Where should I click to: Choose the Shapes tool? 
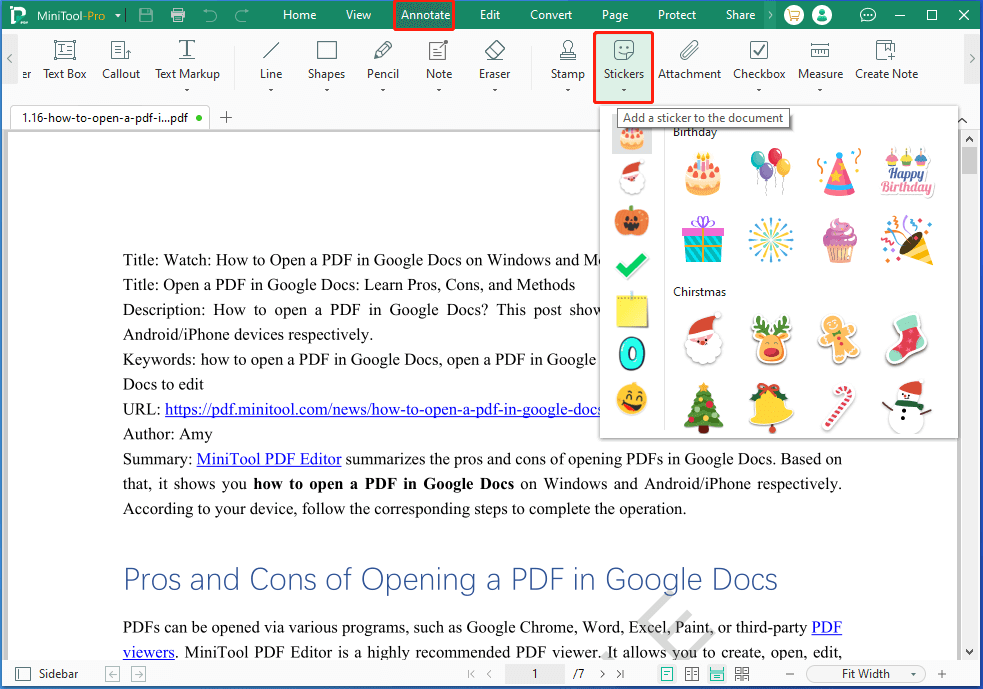pyautogui.click(x=326, y=65)
